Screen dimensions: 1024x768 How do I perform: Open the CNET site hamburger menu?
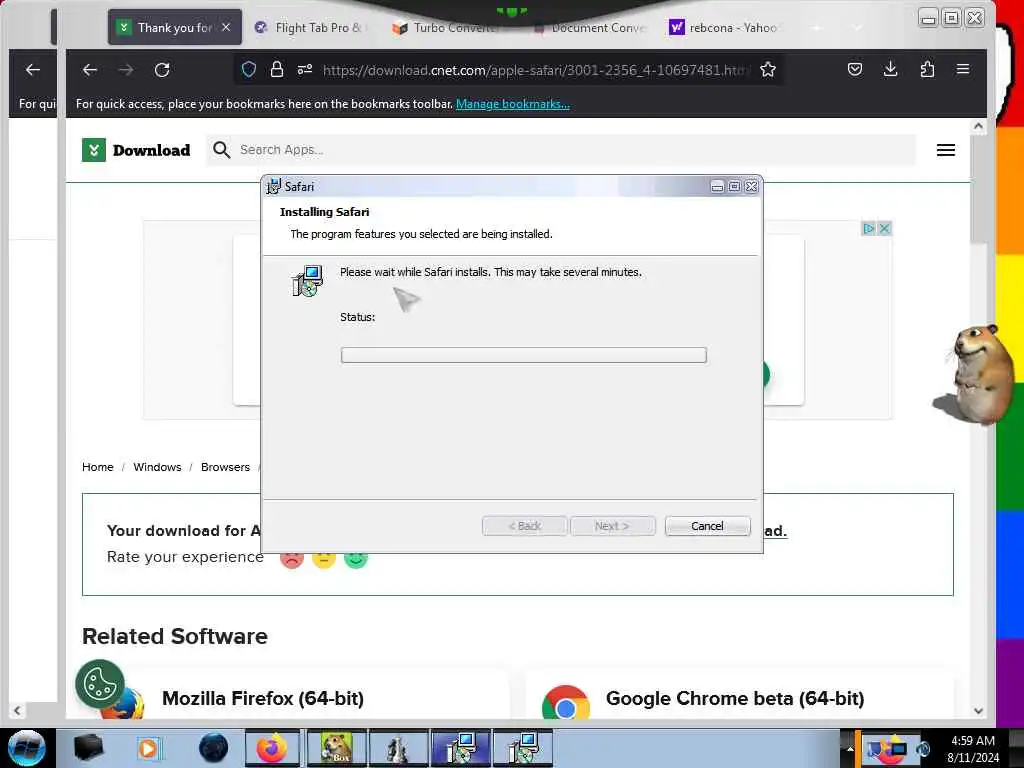point(946,150)
